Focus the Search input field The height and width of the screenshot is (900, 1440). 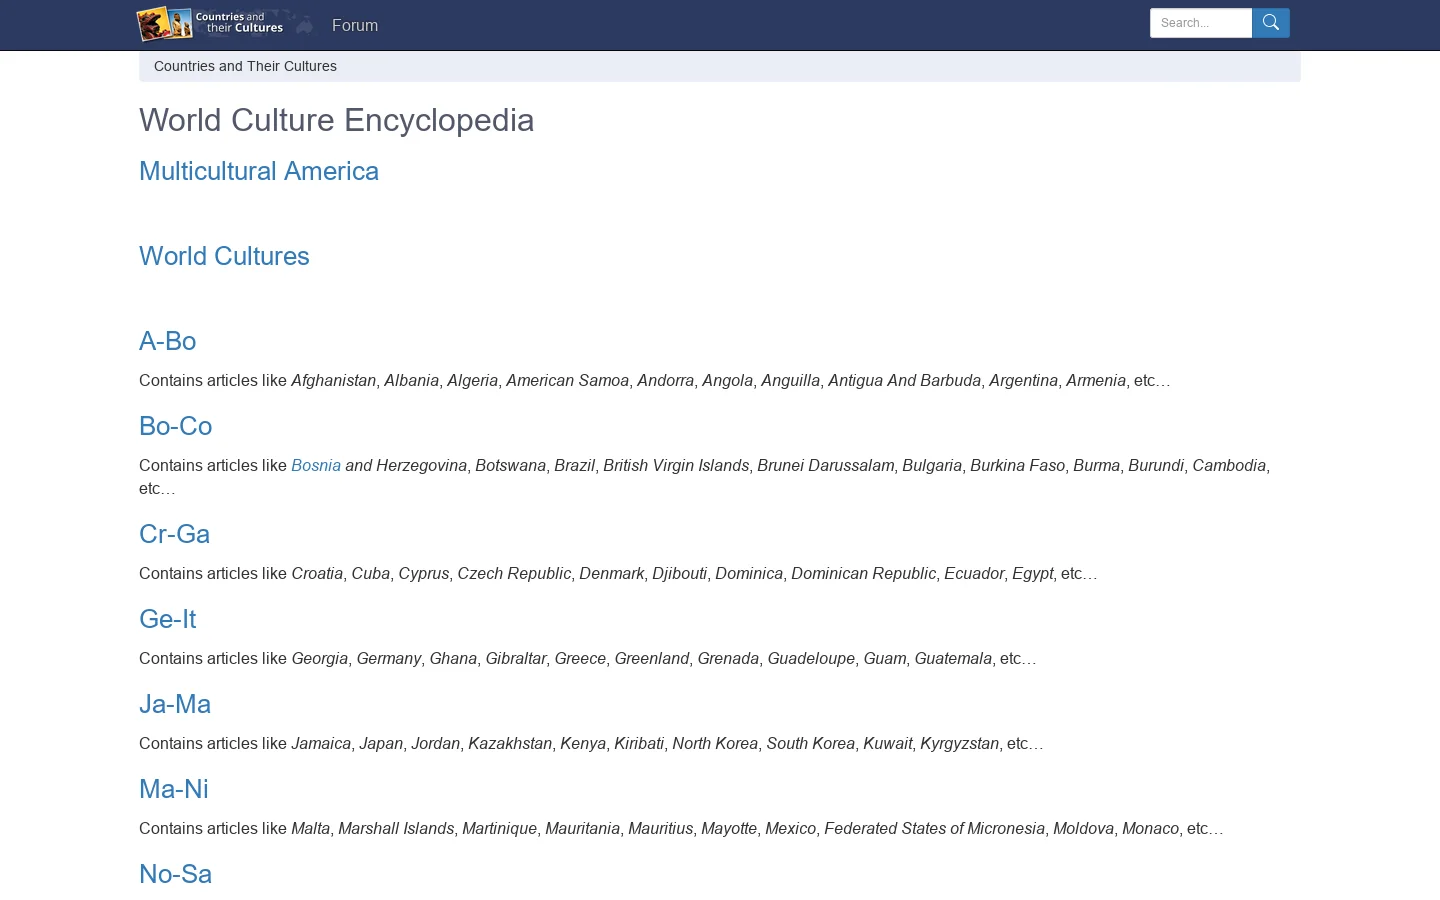[1201, 23]
